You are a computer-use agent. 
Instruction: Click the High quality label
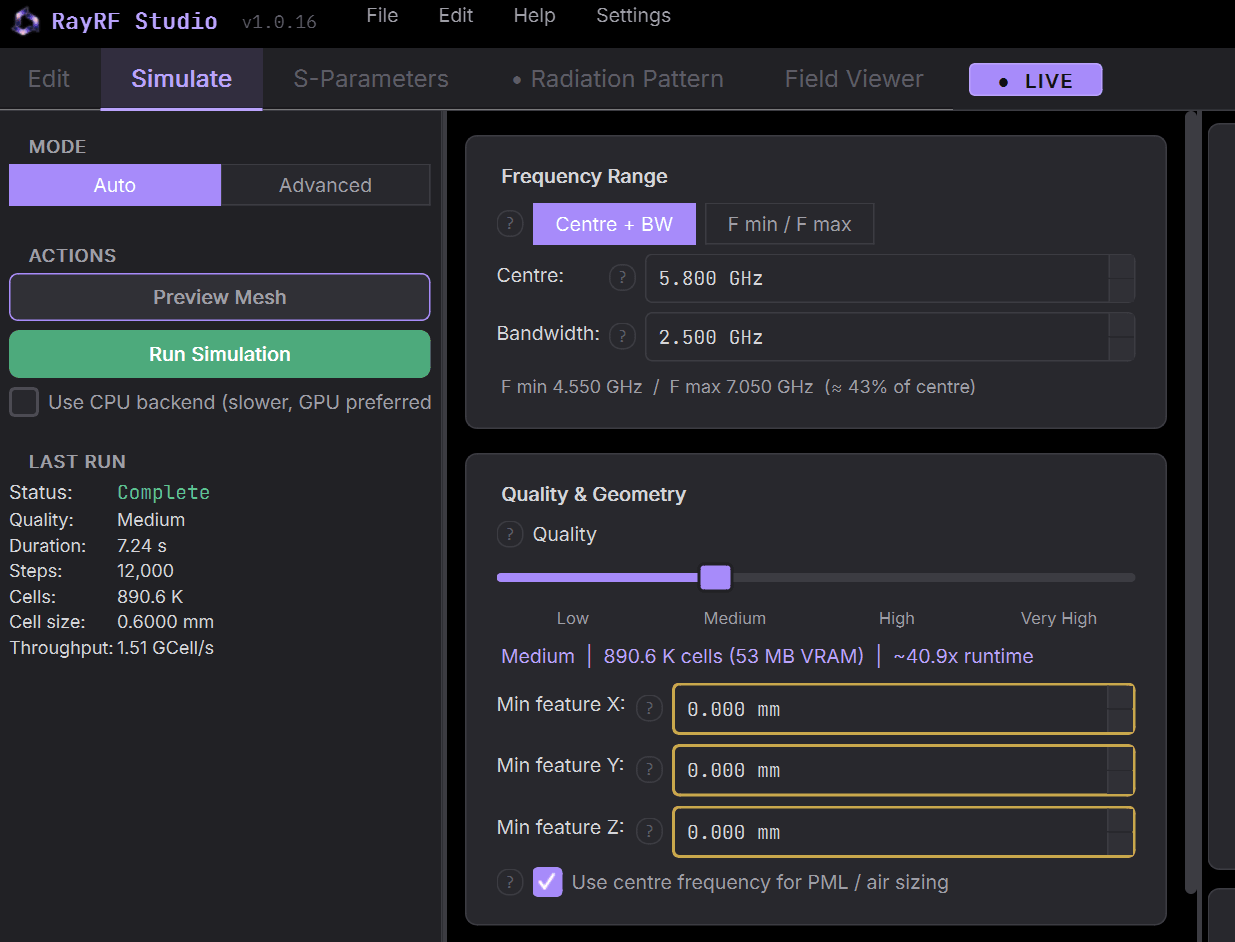click(x=896, y=618)
